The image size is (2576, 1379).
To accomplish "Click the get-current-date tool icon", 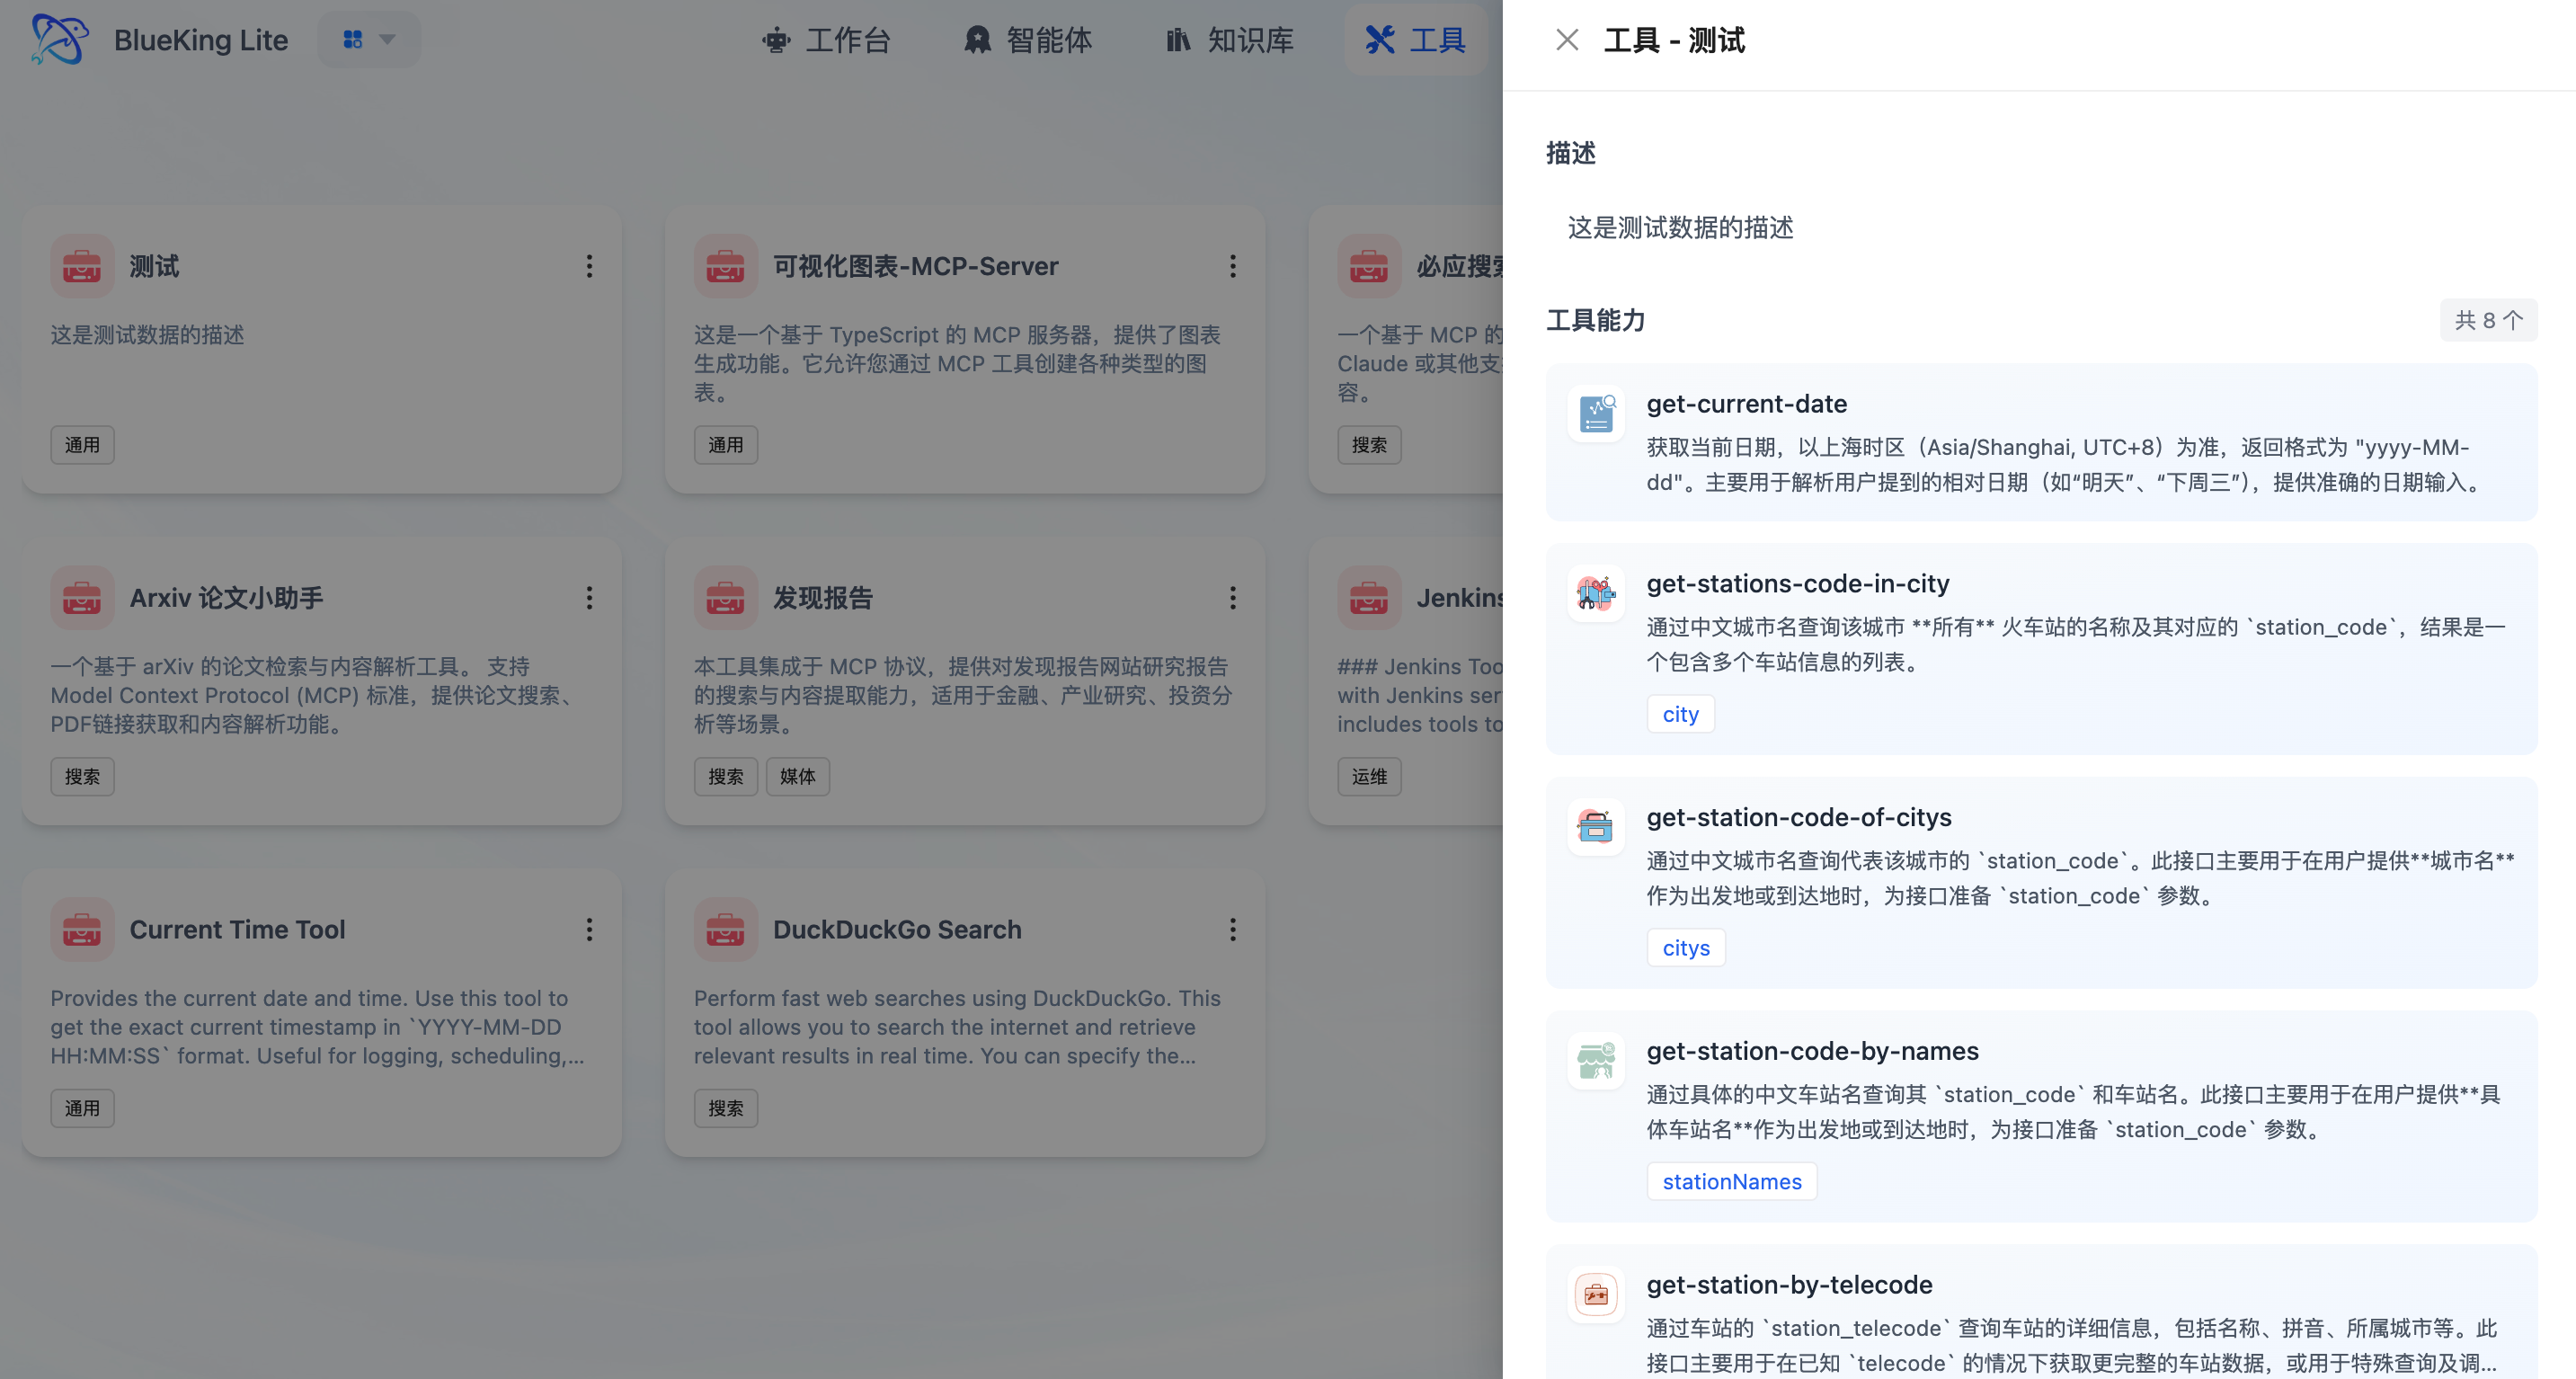I will pos(1596,414).
